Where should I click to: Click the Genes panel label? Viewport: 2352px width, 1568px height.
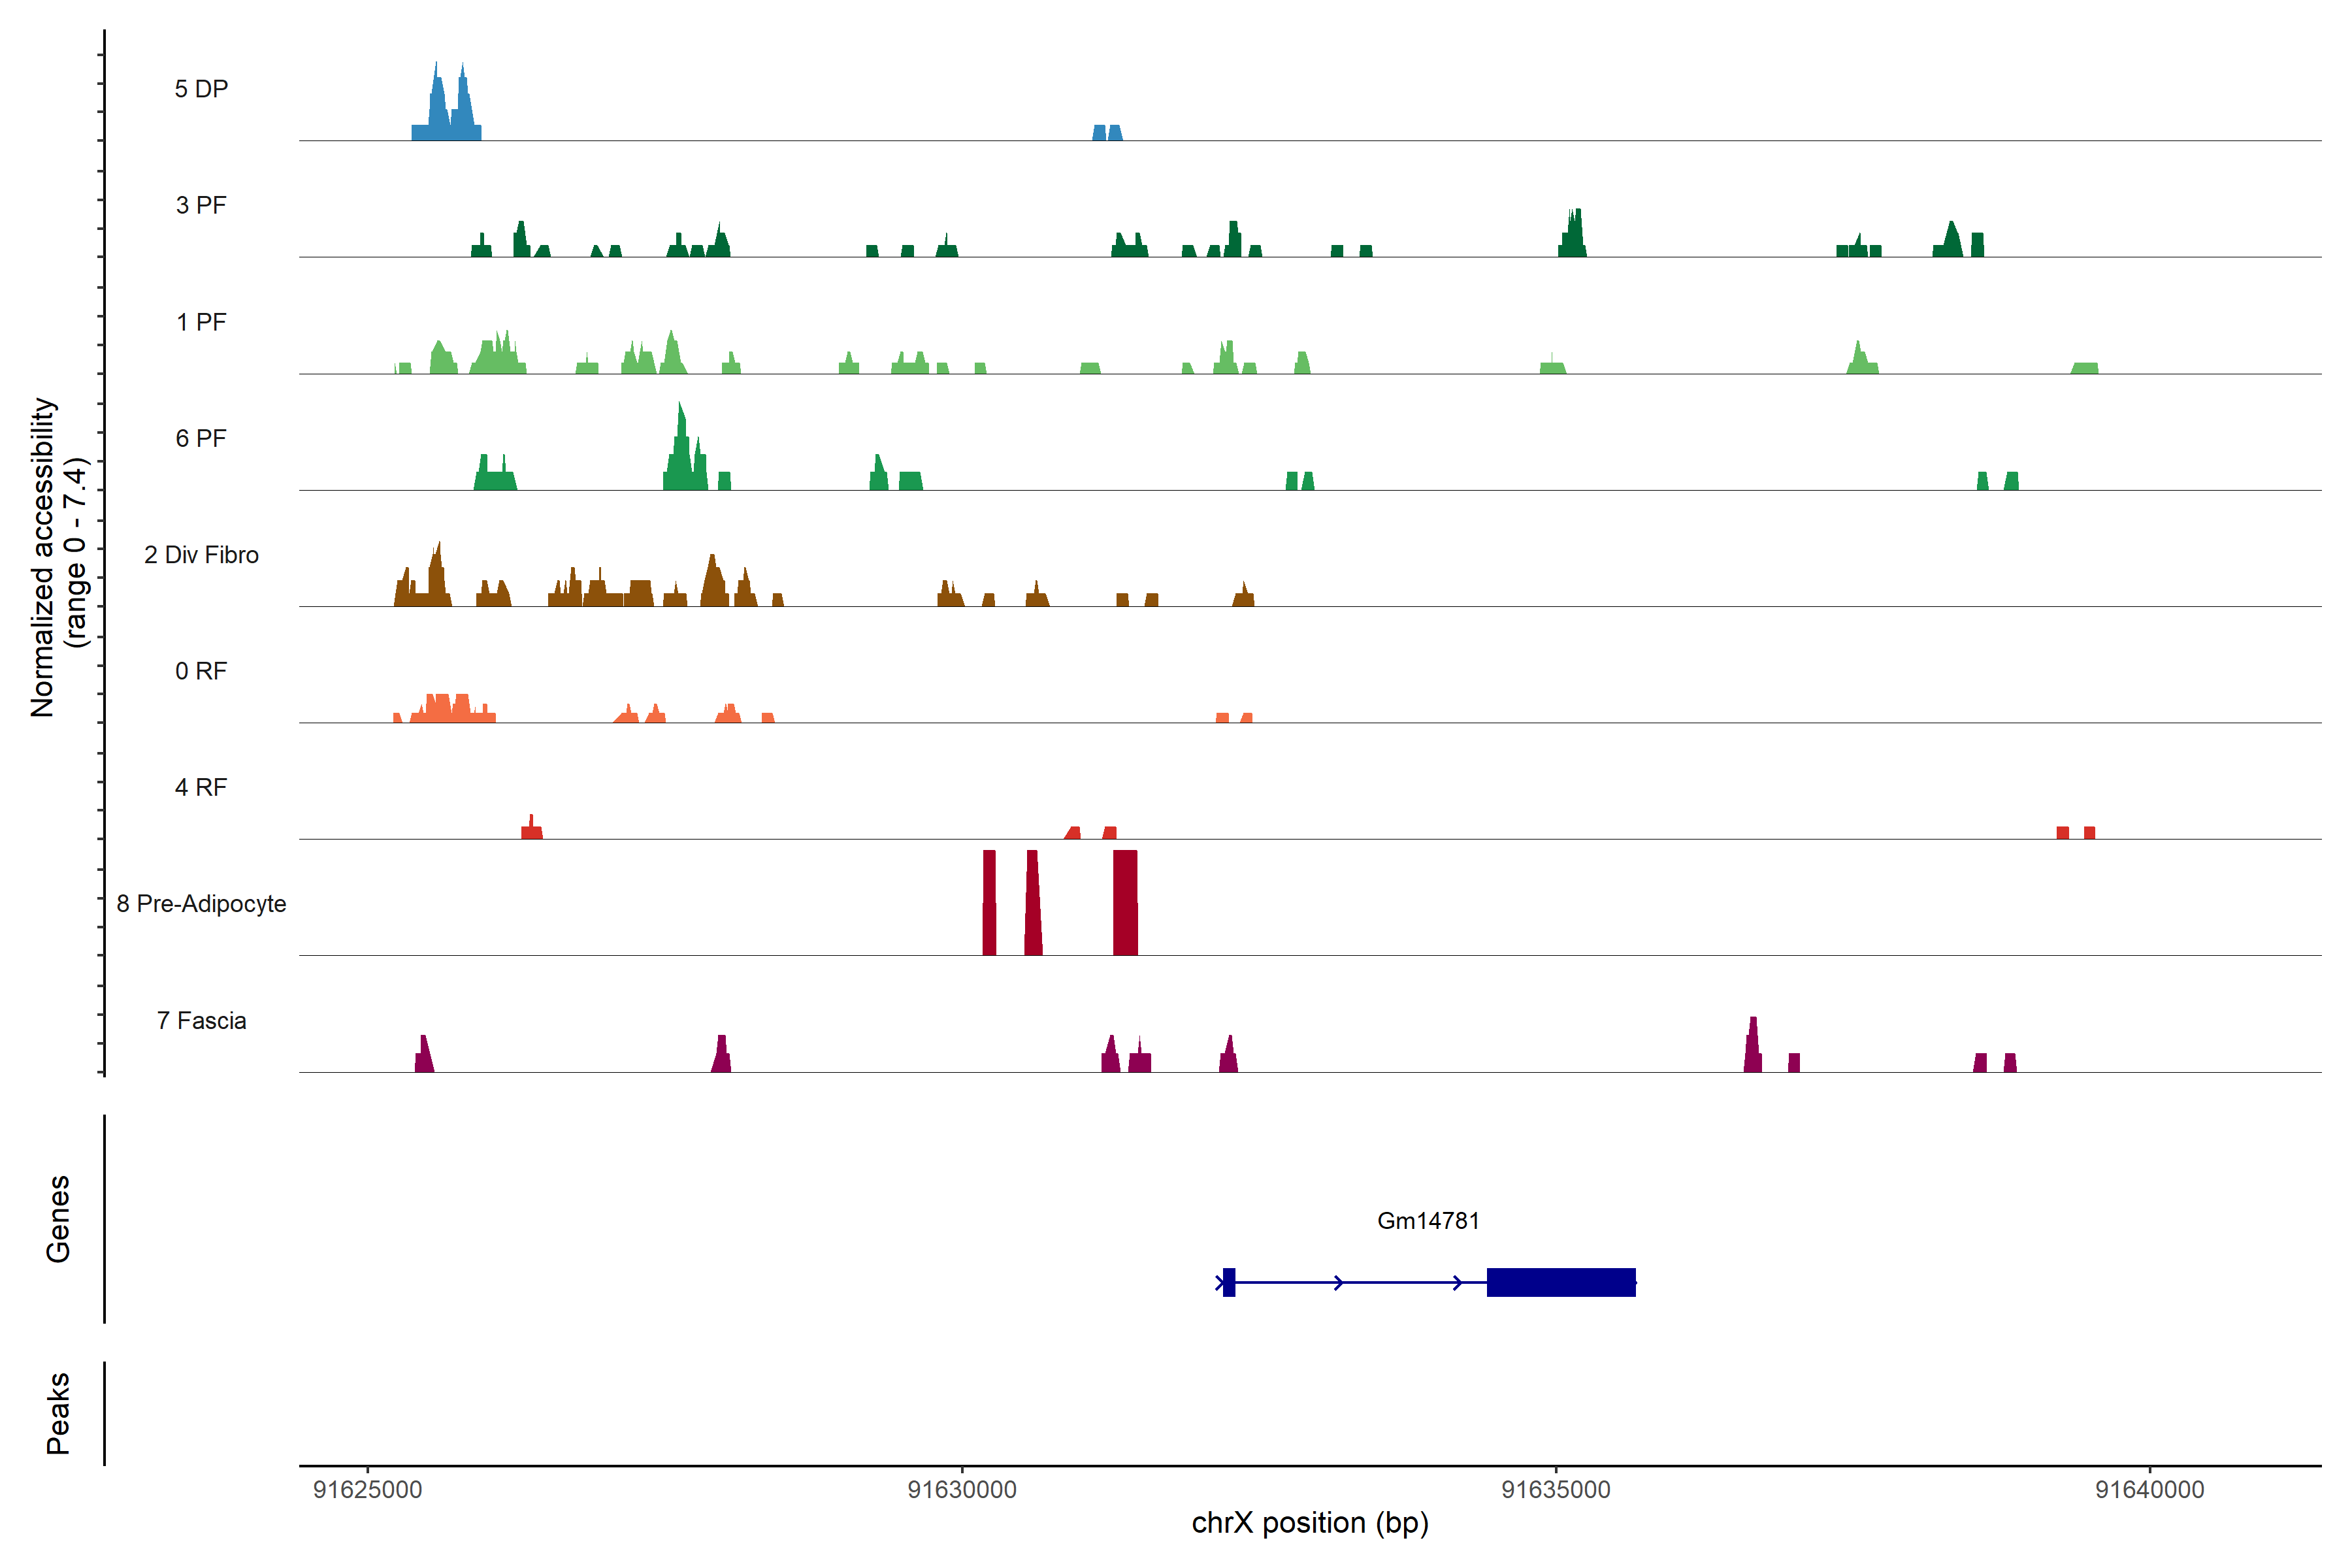point(58,1219)
